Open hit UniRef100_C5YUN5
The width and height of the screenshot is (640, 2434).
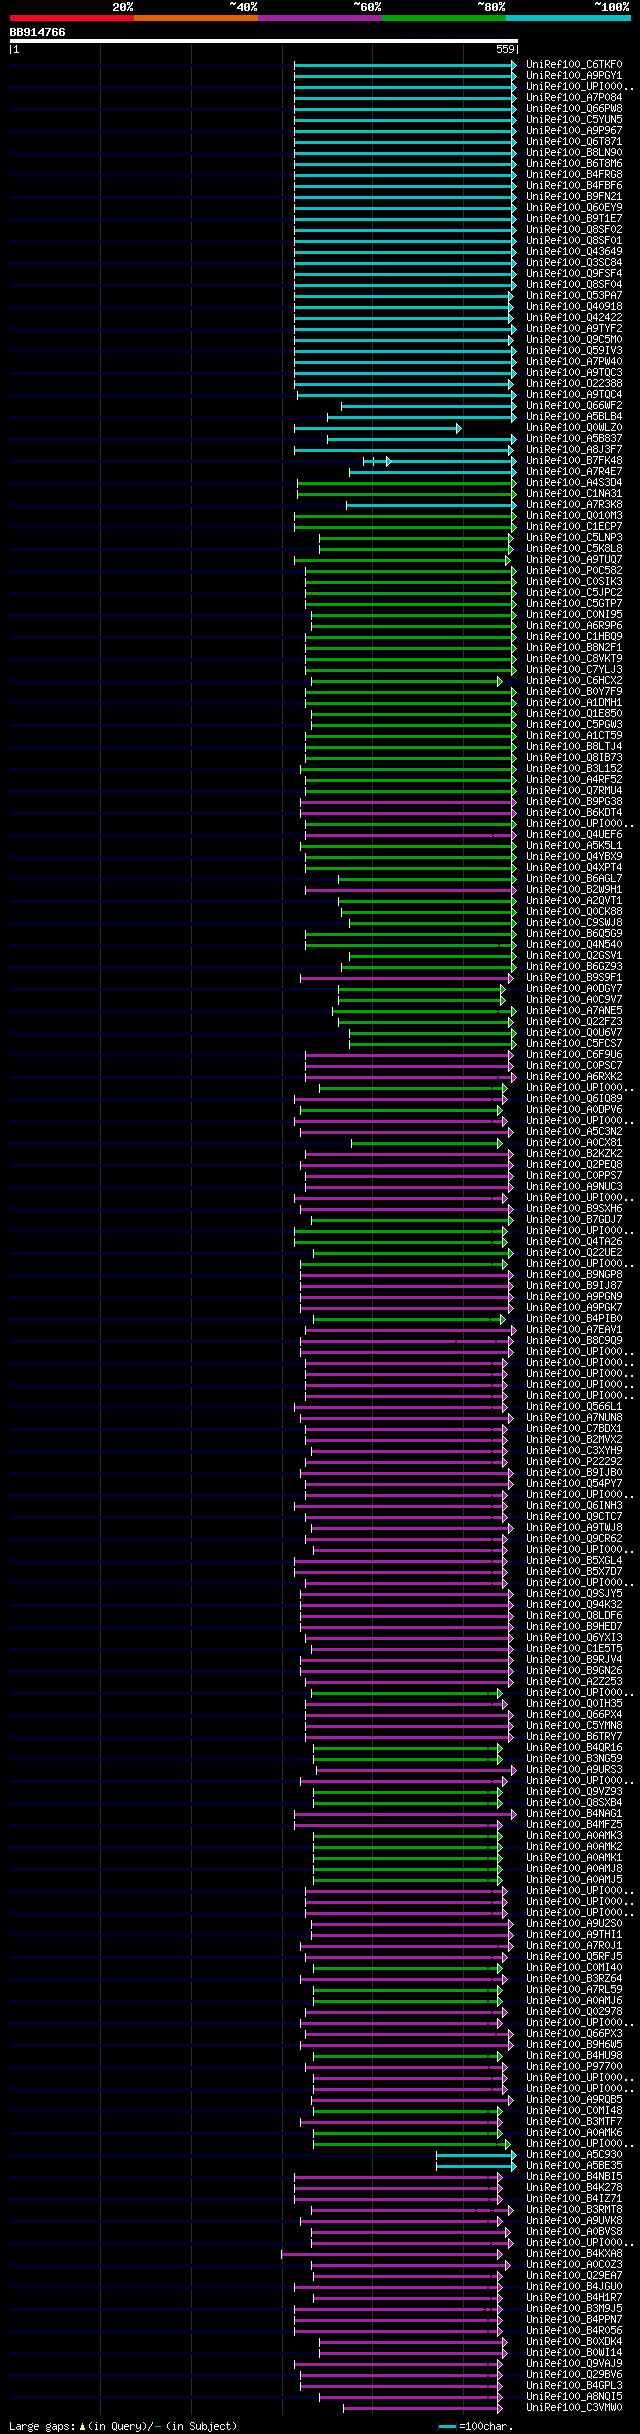pos(574,120)
